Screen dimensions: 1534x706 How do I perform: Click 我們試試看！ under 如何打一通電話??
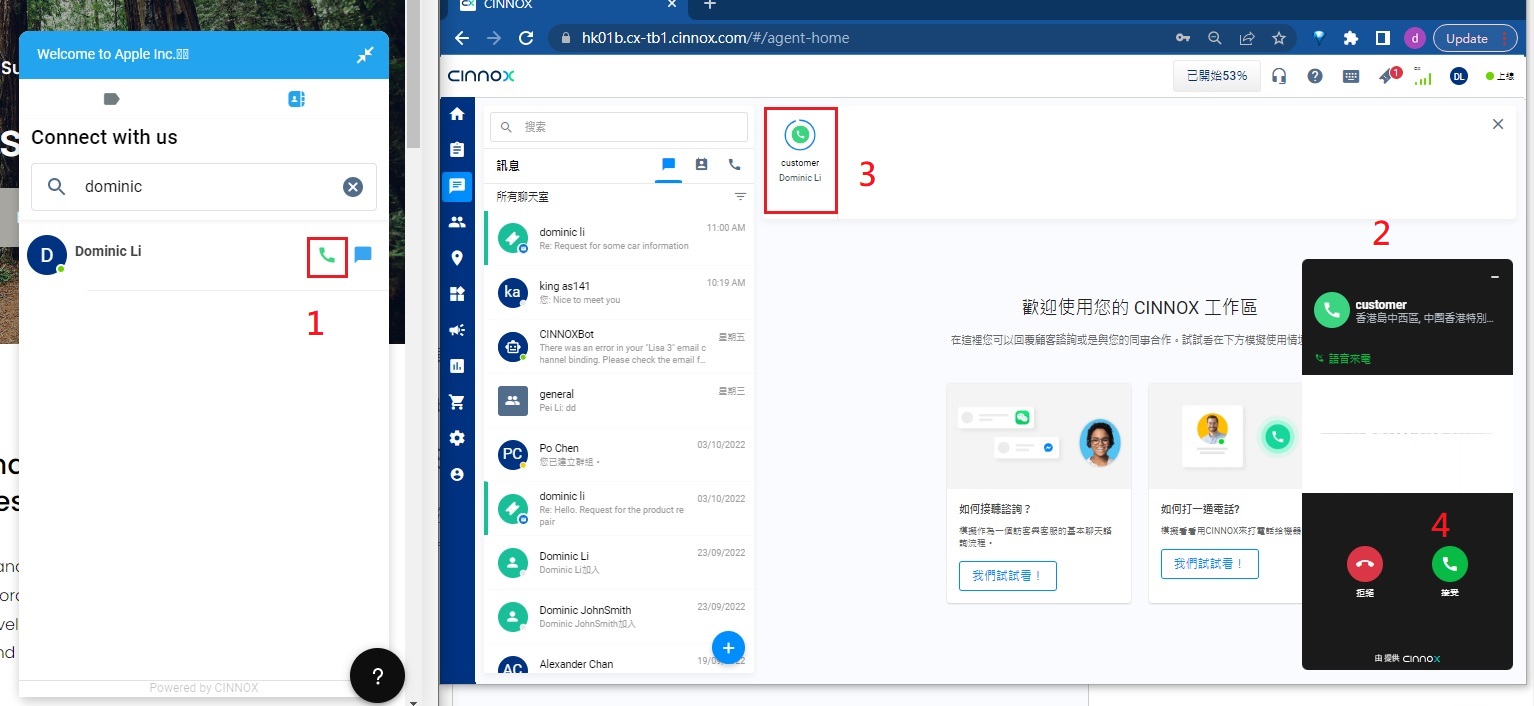pos(1209,564)
